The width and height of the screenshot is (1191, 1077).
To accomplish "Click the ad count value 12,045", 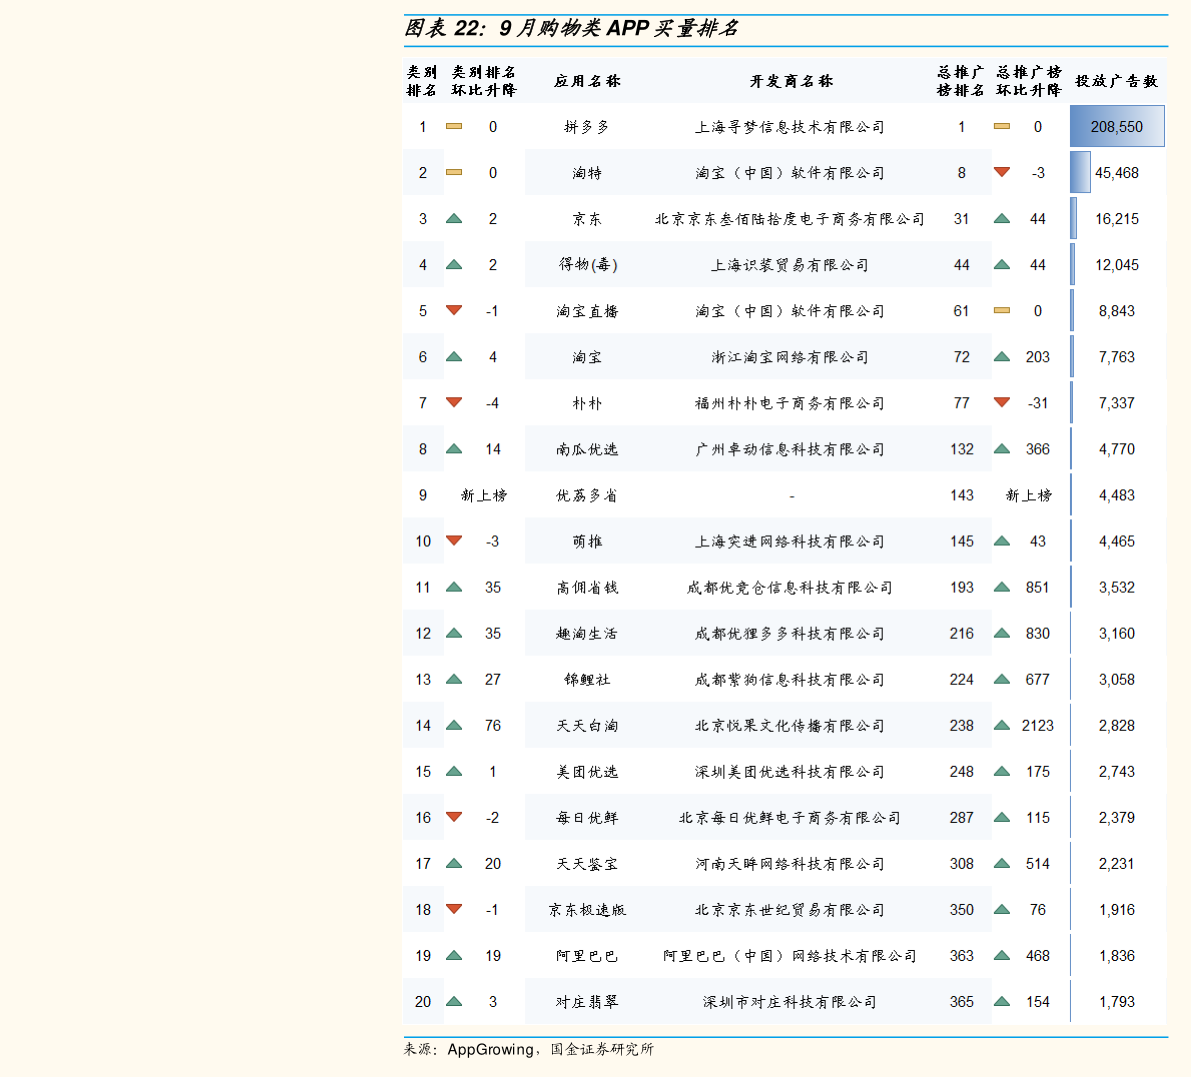I will click(x=1117, y=264).
